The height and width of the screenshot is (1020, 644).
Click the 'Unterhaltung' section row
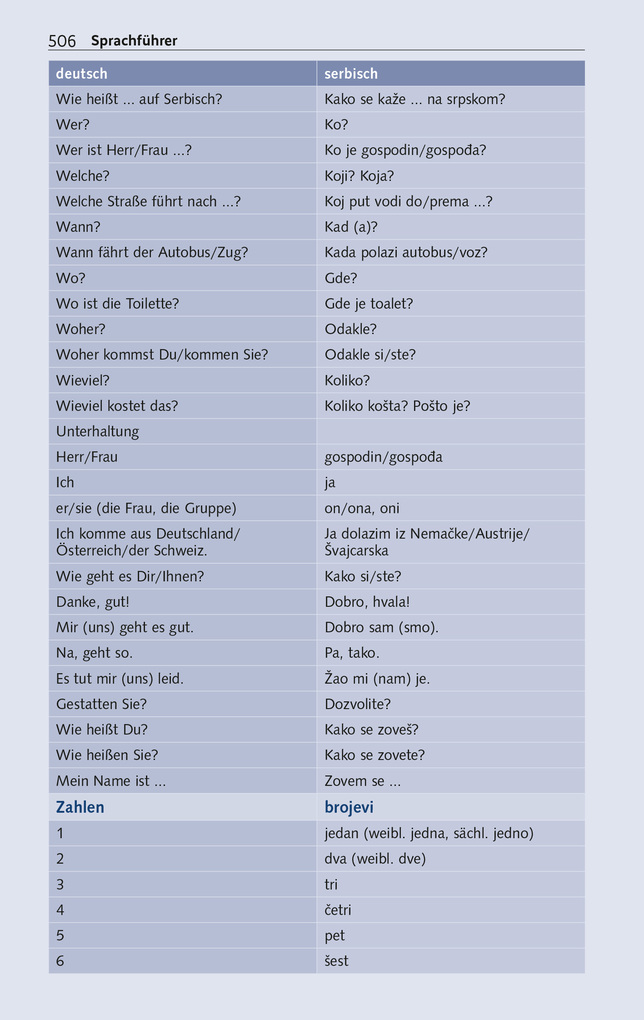(x=98, y=432)
